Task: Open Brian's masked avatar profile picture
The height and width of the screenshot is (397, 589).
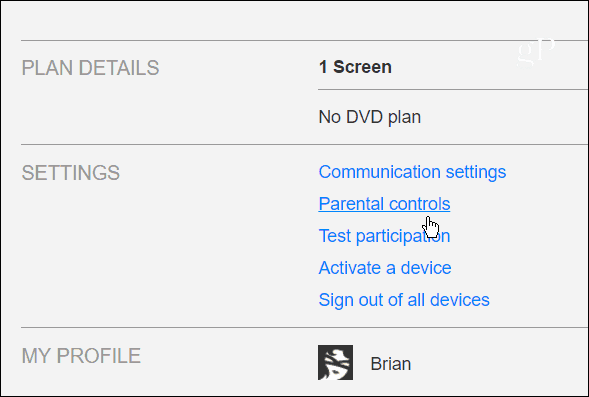Action: click(335, 362)
